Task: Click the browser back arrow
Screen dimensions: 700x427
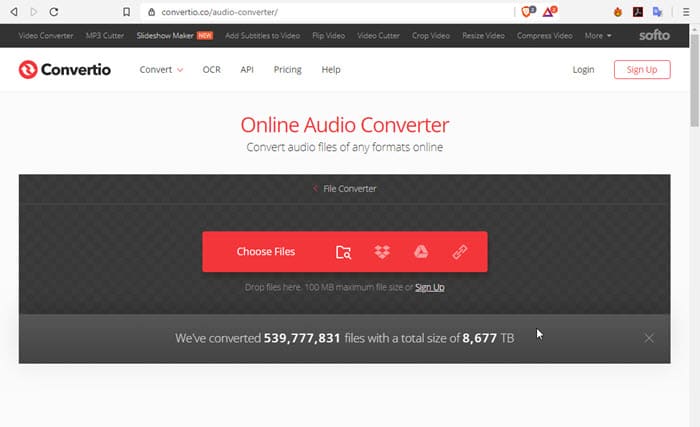Action: (14, 12)
